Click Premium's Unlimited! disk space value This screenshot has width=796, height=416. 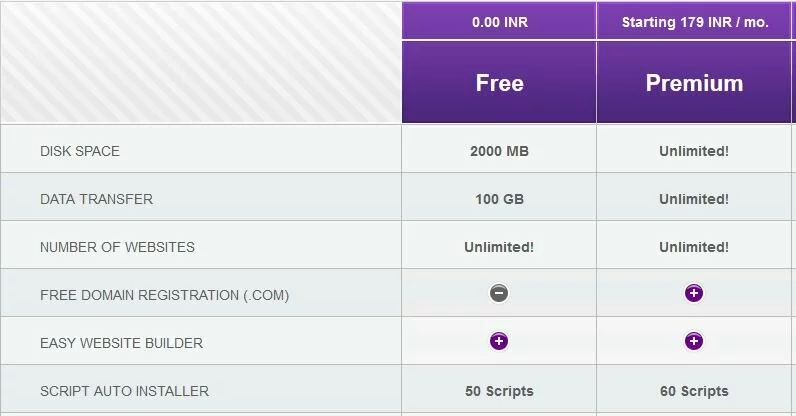coord(694,151)
